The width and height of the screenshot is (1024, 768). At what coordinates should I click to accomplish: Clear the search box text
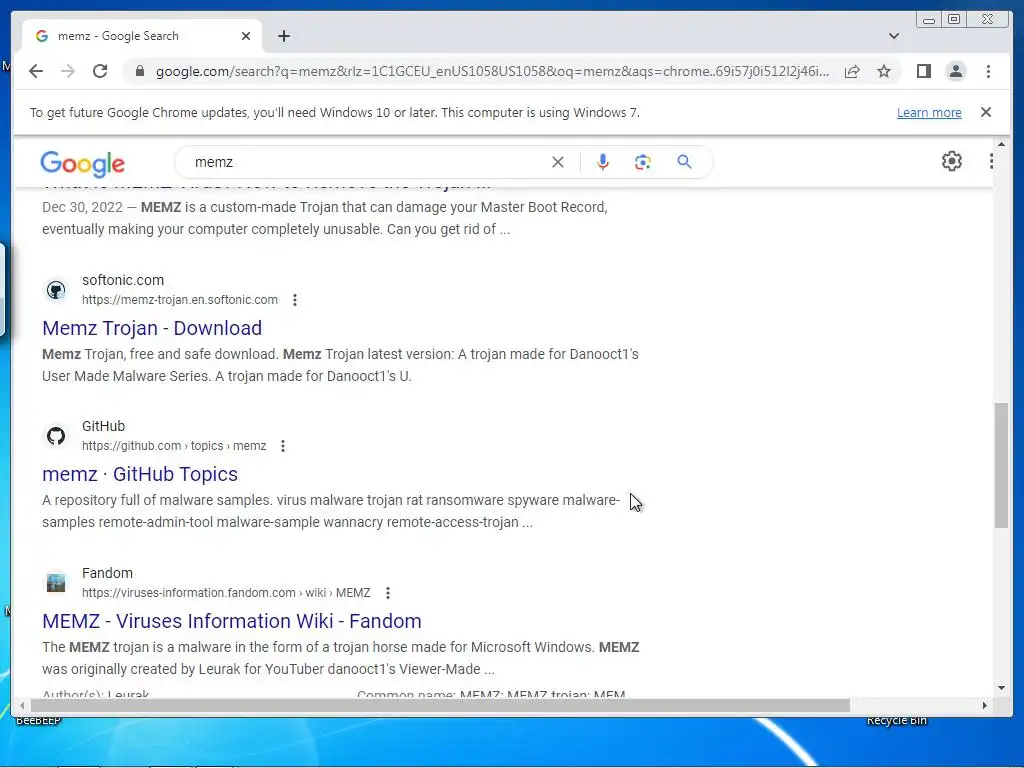(x=558, y=162)
